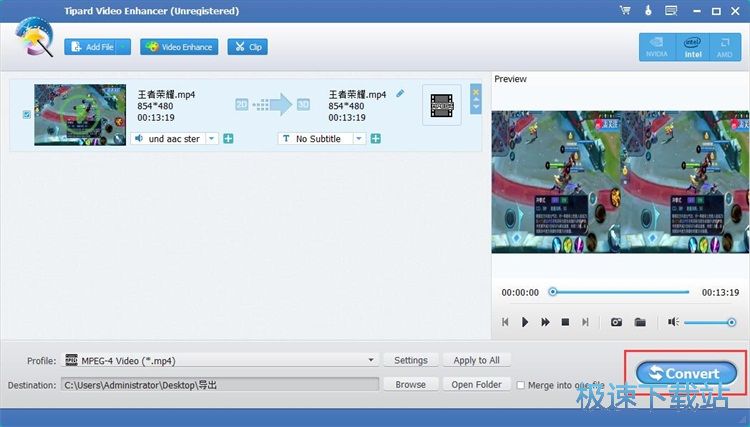The height and width of the screenshot is (427, 750).
Task: Click the 3D output mode icon
Action: (303, 104)
